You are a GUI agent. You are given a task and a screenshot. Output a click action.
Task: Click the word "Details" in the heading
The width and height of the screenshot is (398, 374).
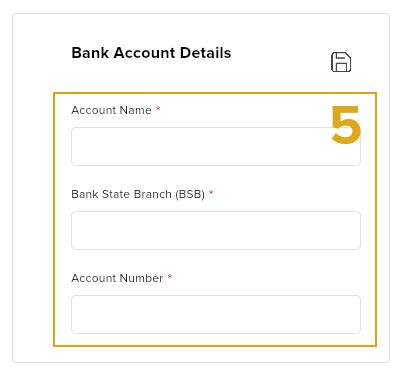coord(205,53)
